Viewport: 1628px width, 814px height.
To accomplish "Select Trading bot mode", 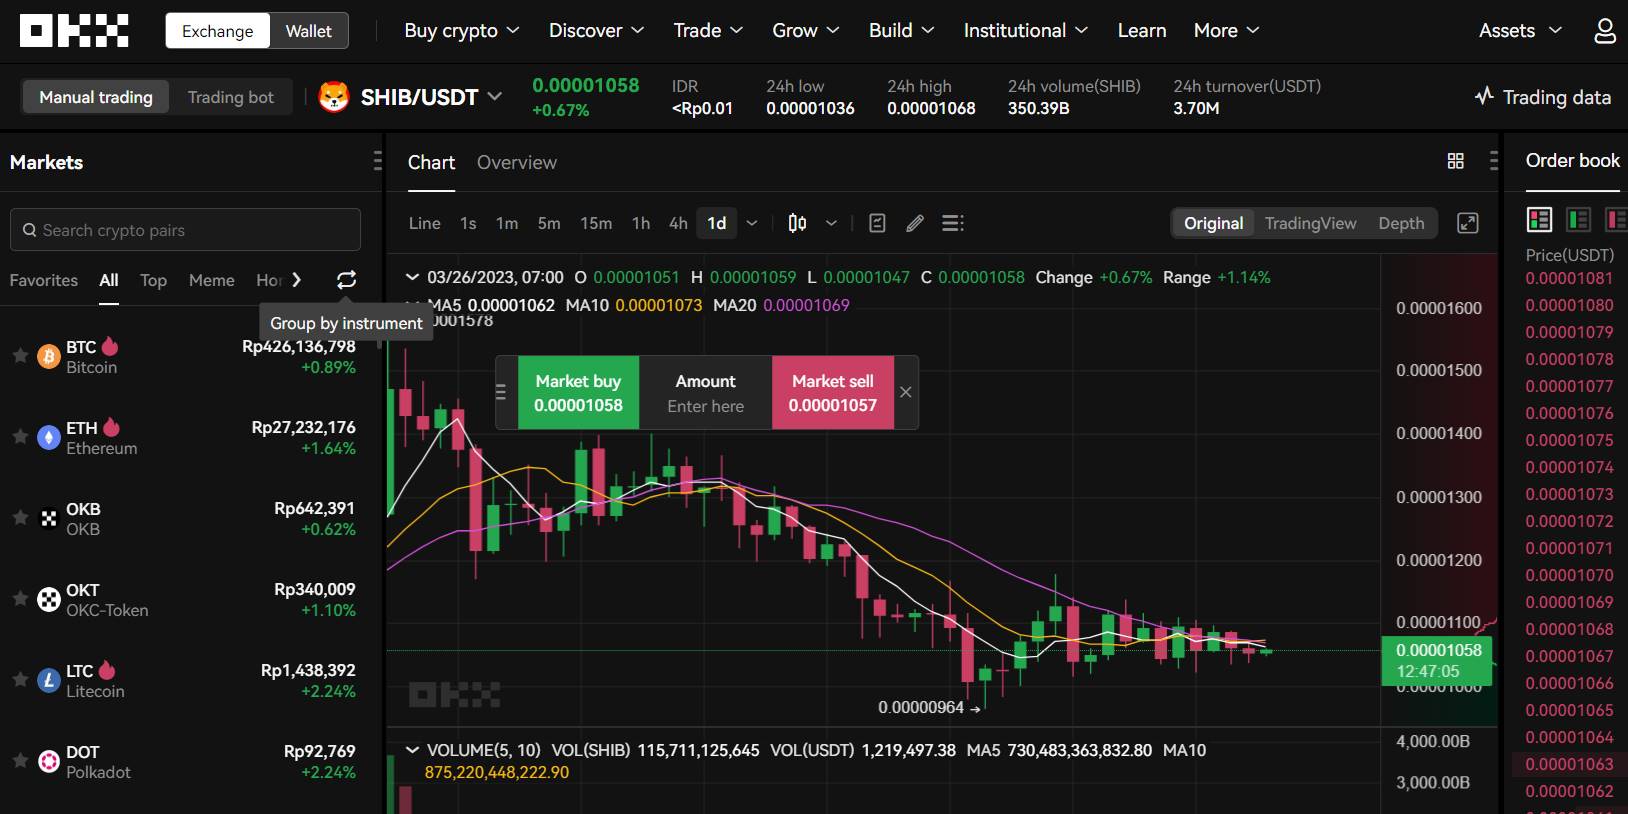I will 230,97.
